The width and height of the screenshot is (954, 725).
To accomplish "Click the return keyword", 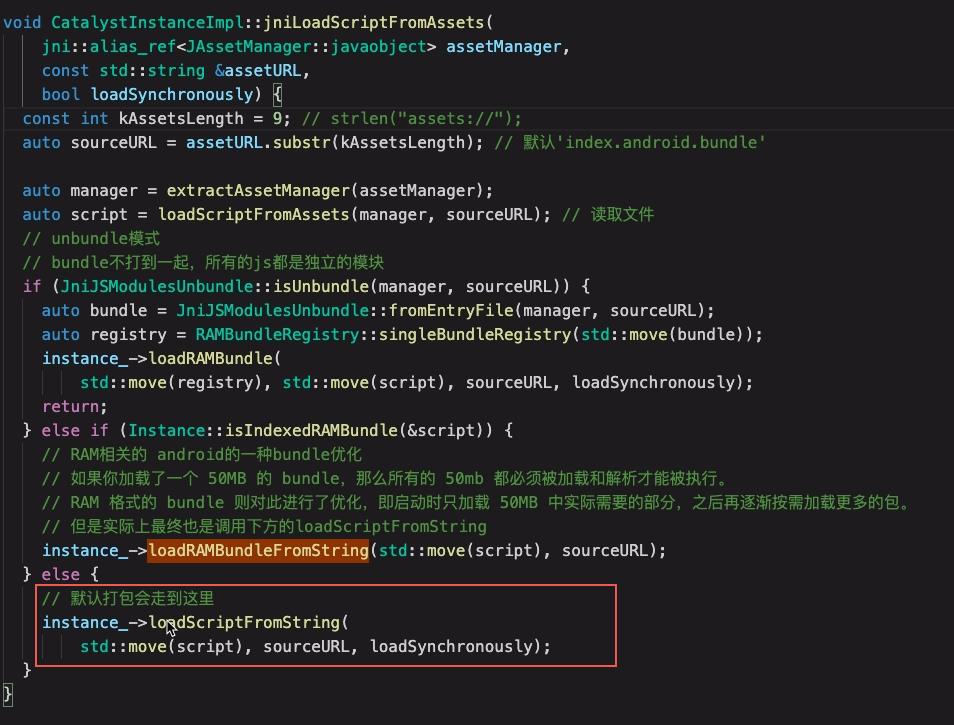I will [x=71, y=406].
